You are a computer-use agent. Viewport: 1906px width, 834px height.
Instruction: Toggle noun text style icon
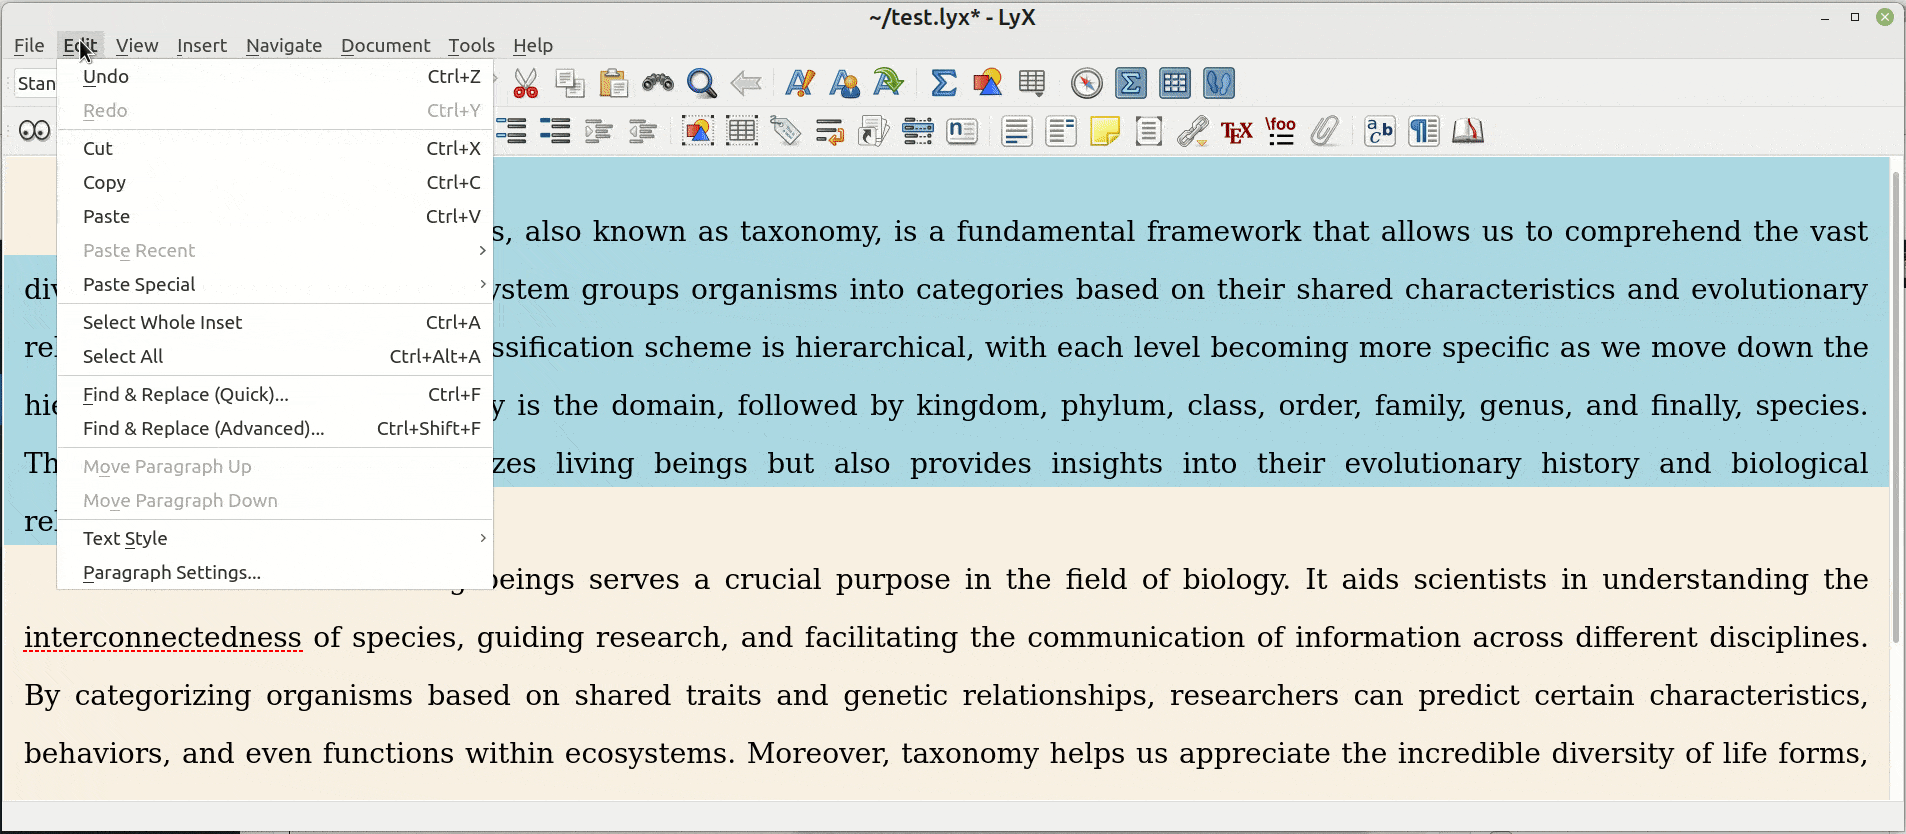[844, 83]
